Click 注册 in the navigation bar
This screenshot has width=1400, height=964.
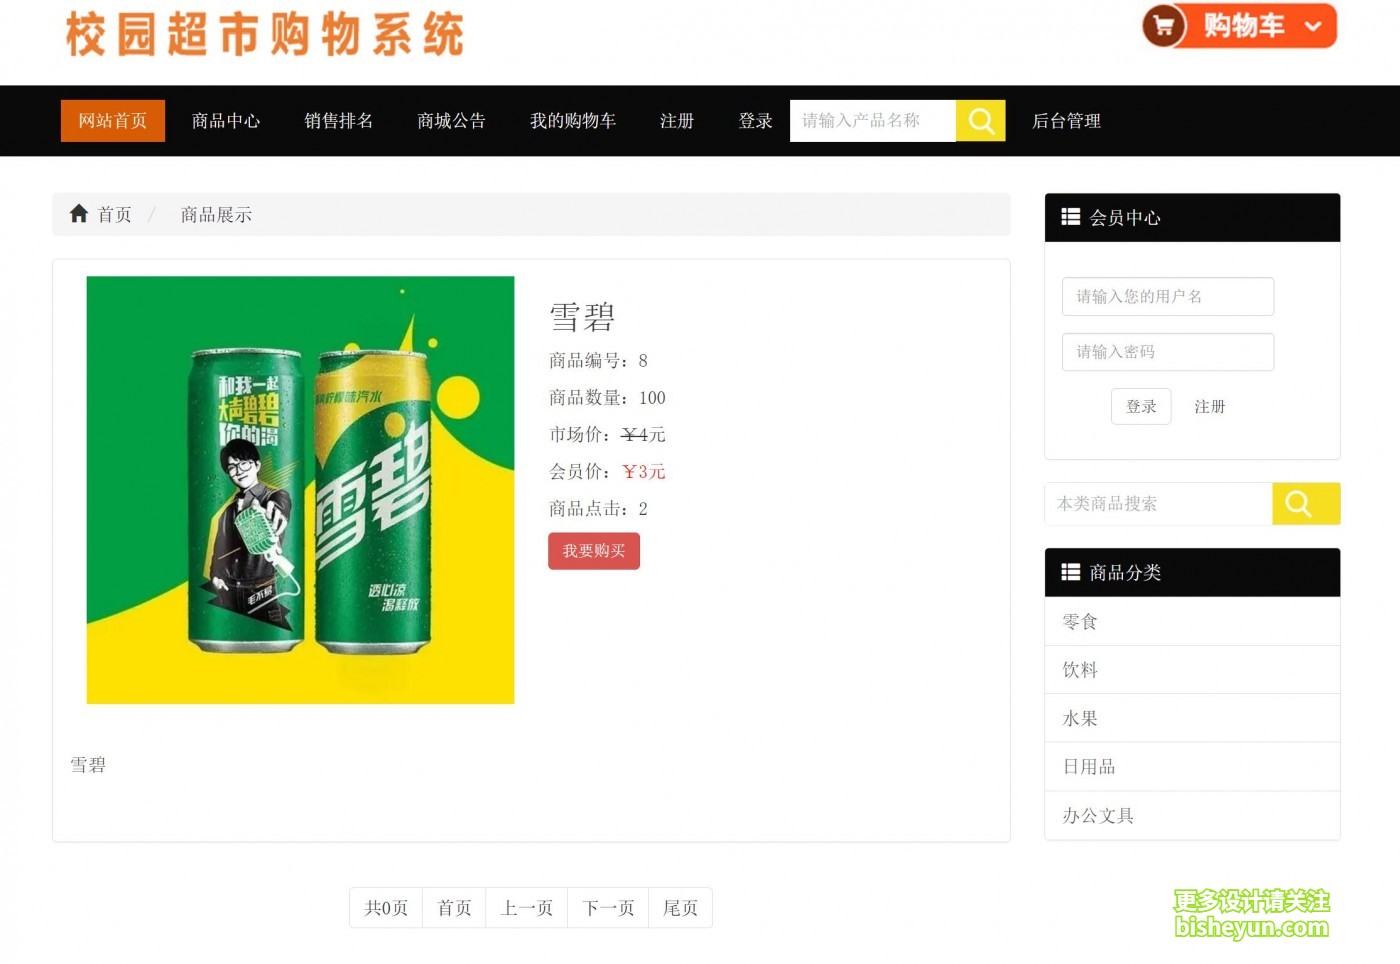coord(677,121)
